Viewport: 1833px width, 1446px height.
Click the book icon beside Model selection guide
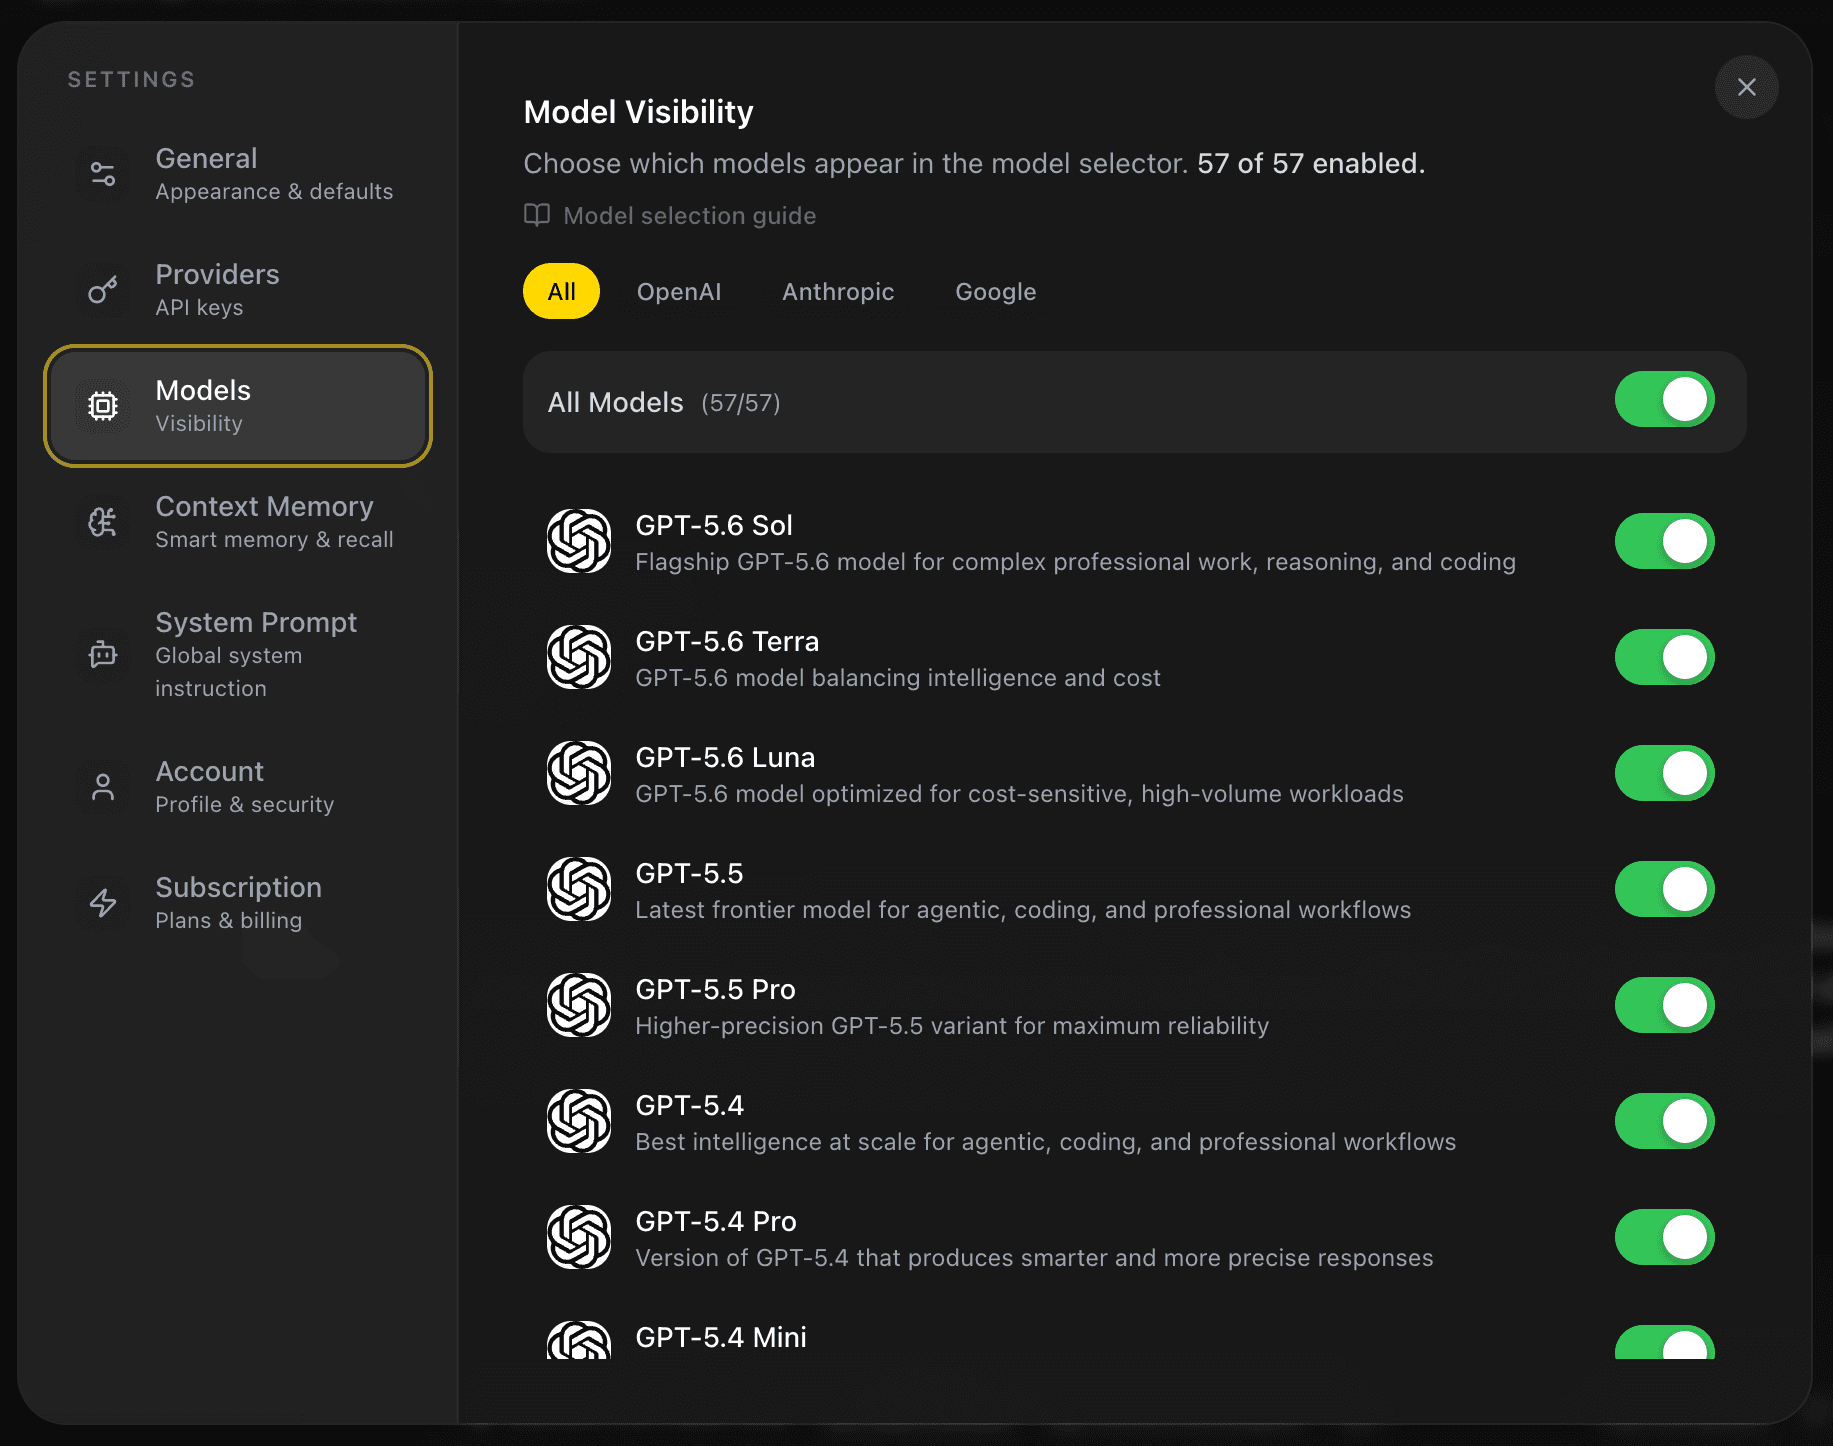pyautogui.click(x=537, y=215)
